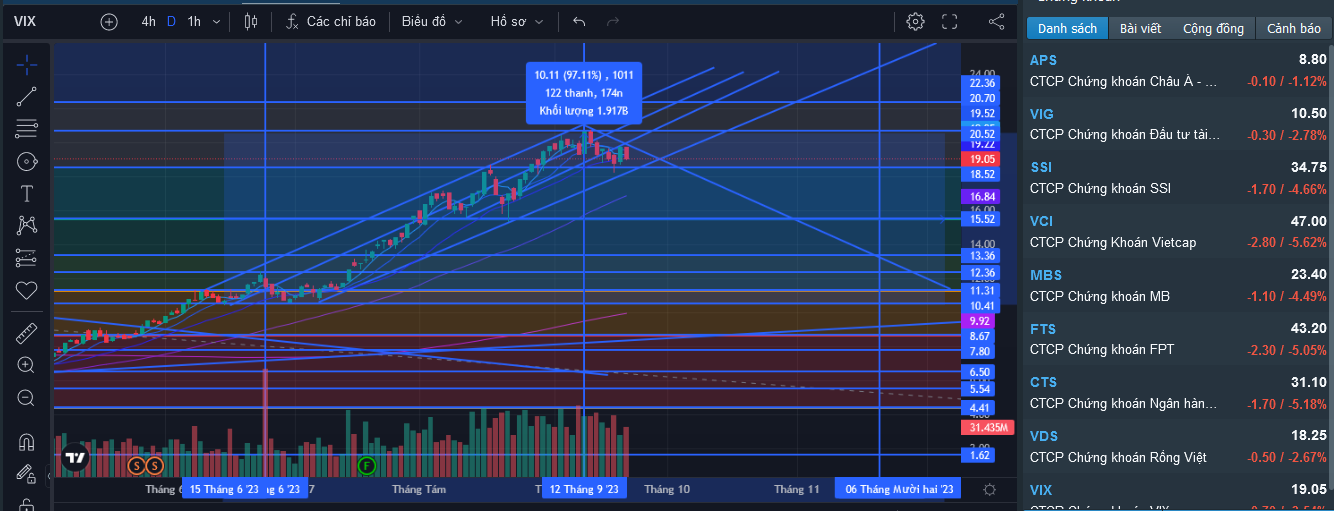The image size is (1334, 511).
Task: Switch to the Danh sách tab
Action: tap(1067, 28)
